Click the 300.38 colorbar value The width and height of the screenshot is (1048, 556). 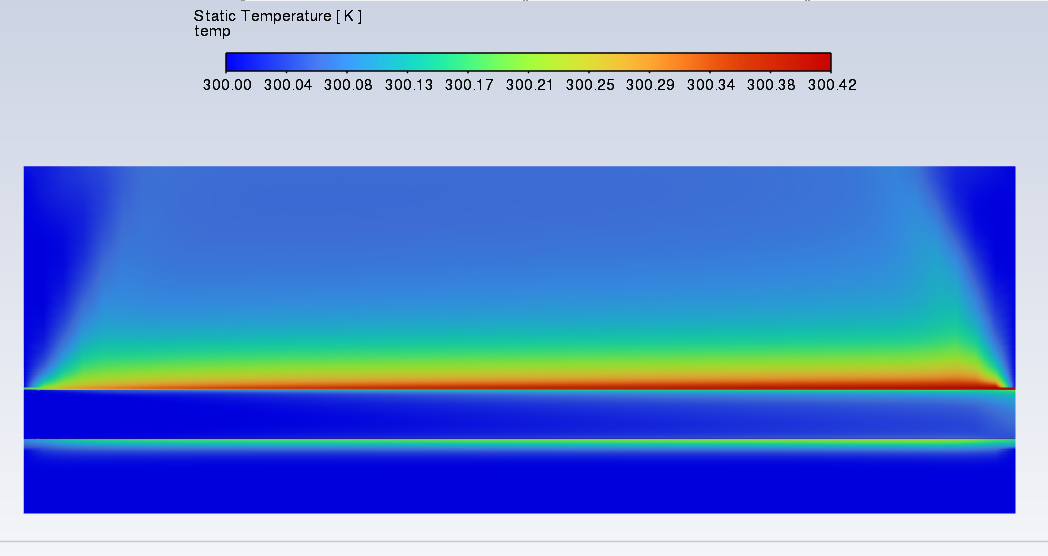[x=771, y=85]
